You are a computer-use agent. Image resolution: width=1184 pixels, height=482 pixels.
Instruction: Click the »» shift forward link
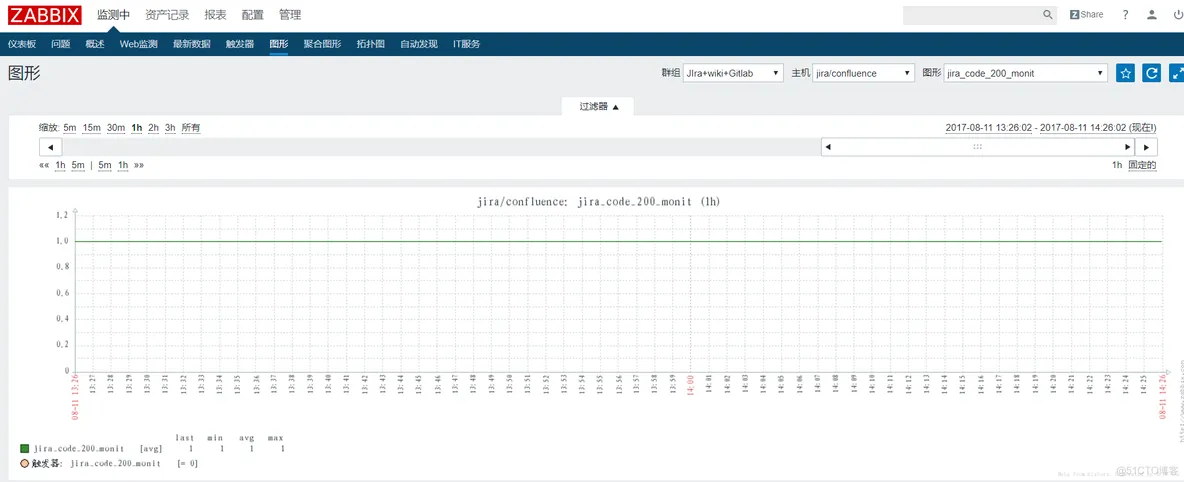[x=139, y=165]
